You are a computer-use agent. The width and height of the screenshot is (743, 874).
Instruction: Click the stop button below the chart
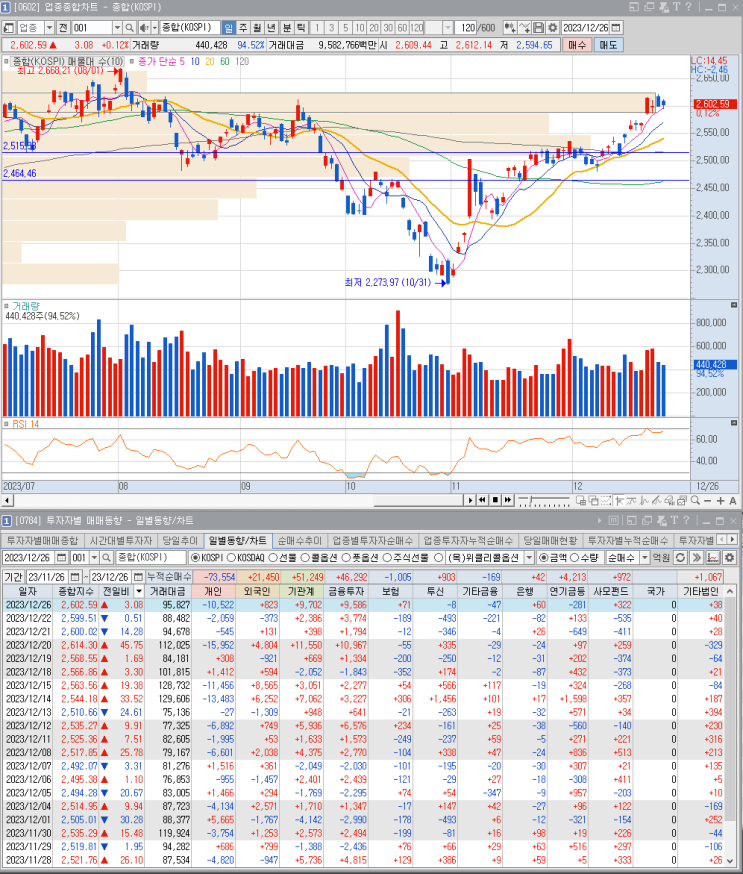point(495,500)
